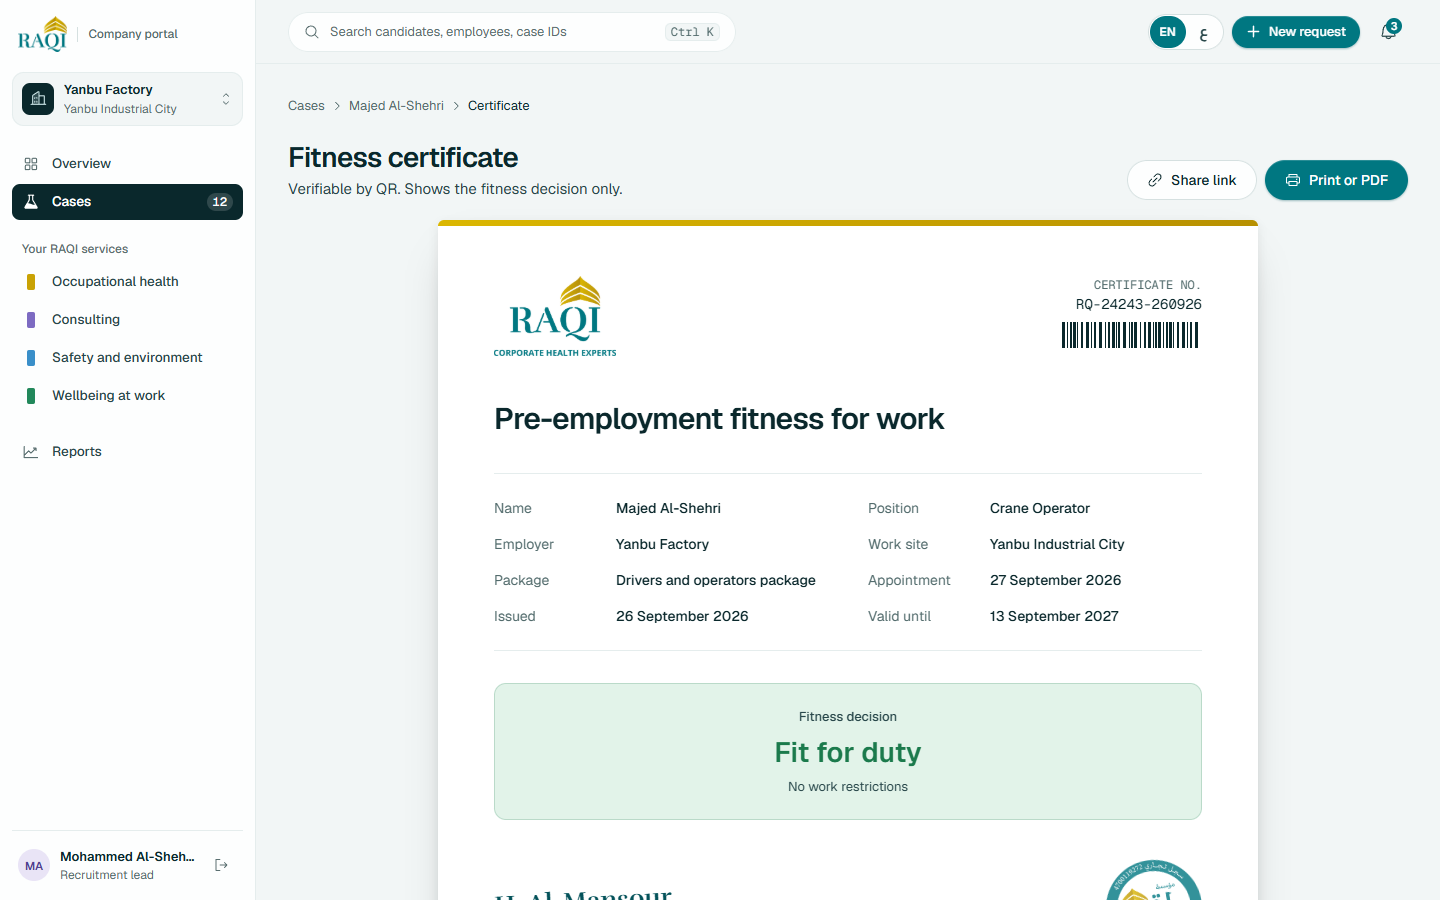Select the name value Majed Al-Shehri
This screenshot has width=1440, height=900.
click(x=668, y=508)
